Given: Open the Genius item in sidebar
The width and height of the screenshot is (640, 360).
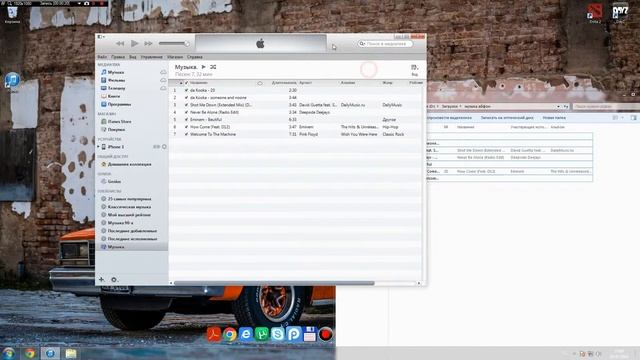Looking at the screenshot, I should [x=114, y=181].
